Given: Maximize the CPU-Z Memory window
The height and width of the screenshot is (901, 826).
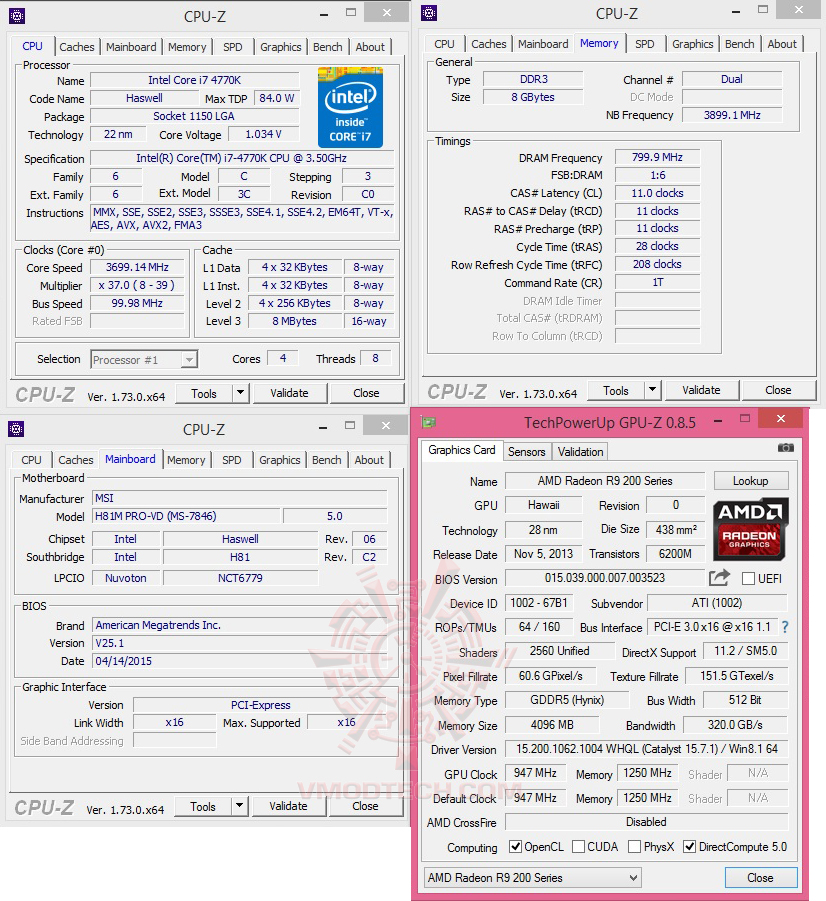Looking at the screenshot, I should point(763,9).
